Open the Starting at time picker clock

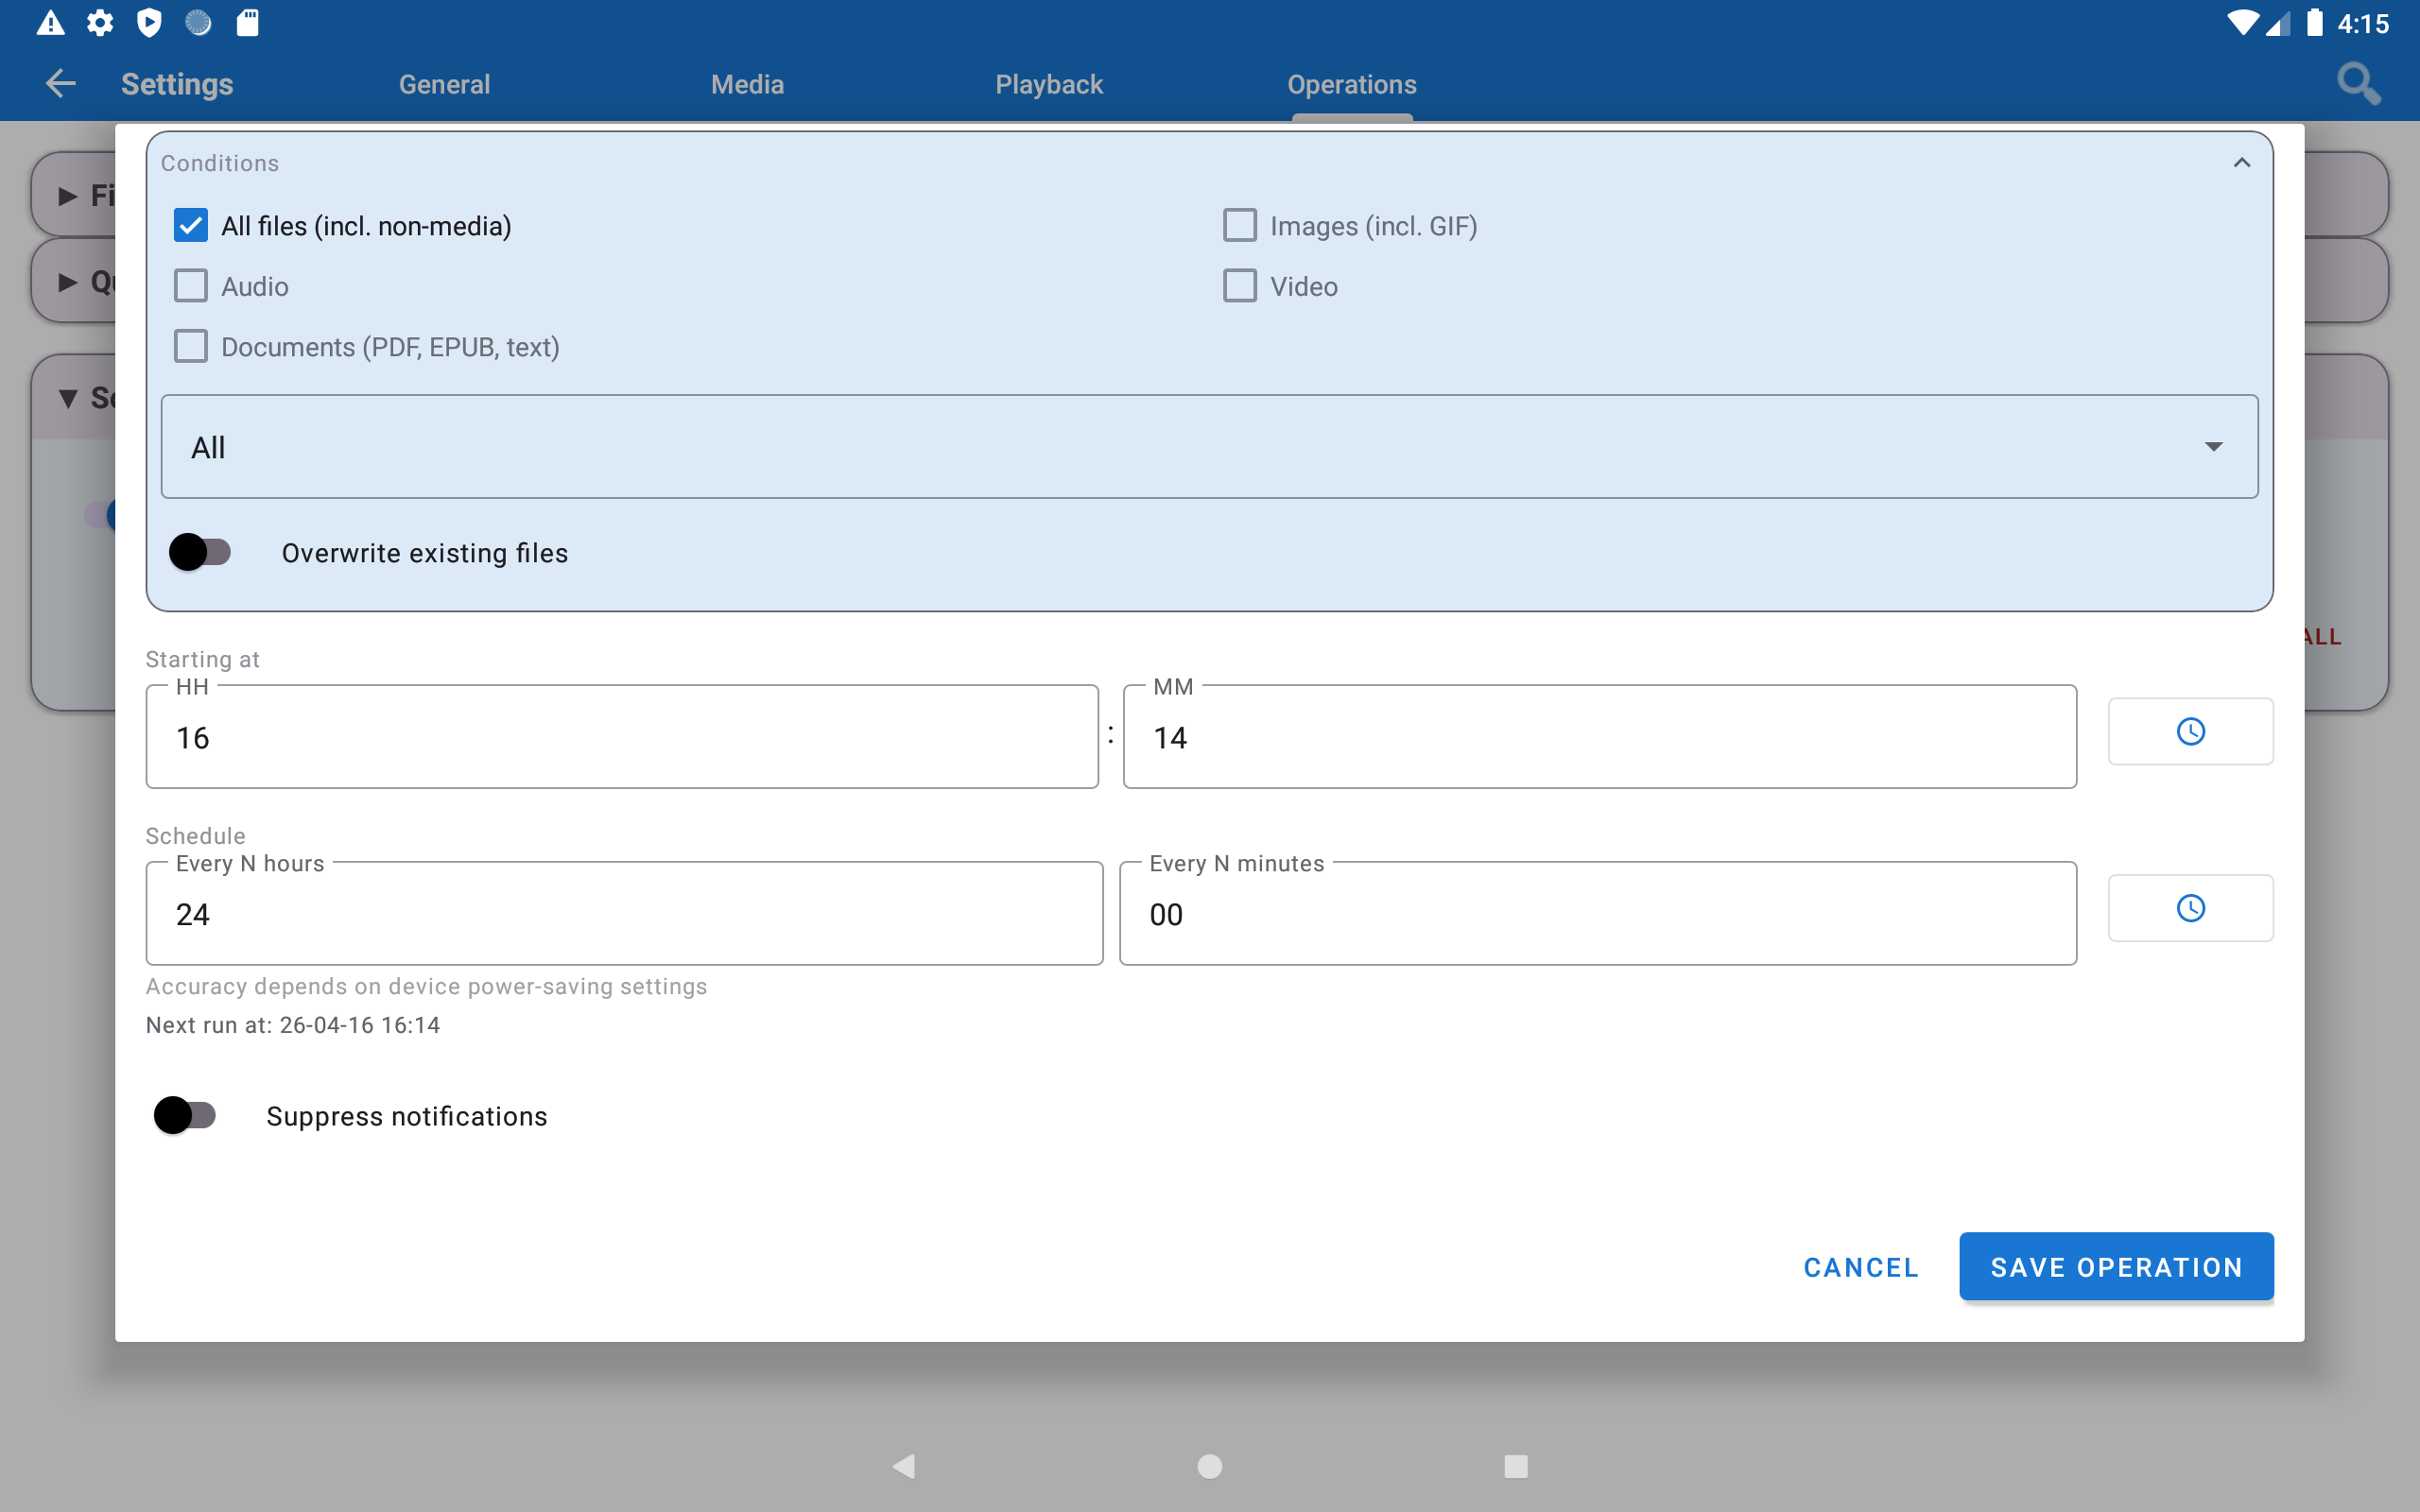(2190, 731)
